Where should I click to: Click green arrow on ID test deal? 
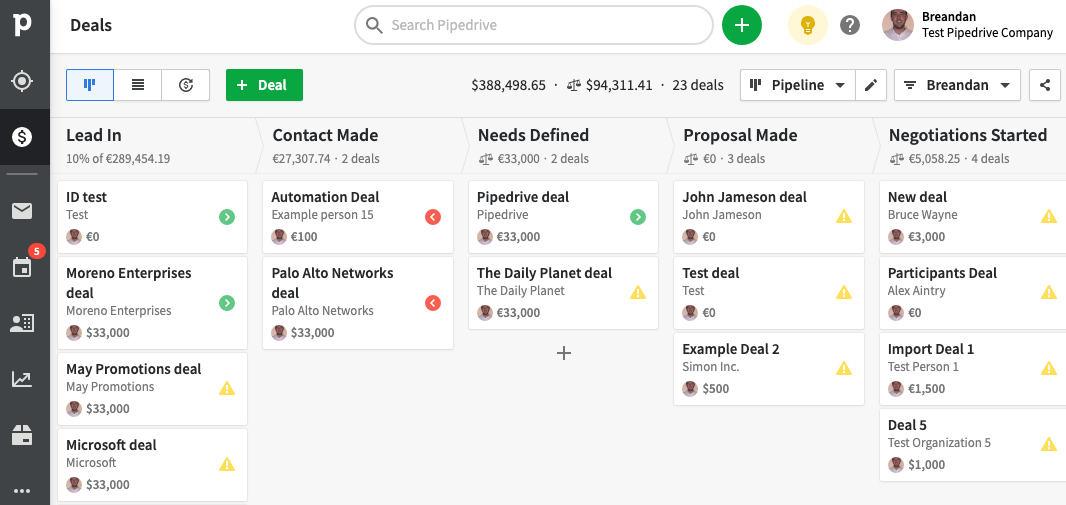[x=227, y=217]
